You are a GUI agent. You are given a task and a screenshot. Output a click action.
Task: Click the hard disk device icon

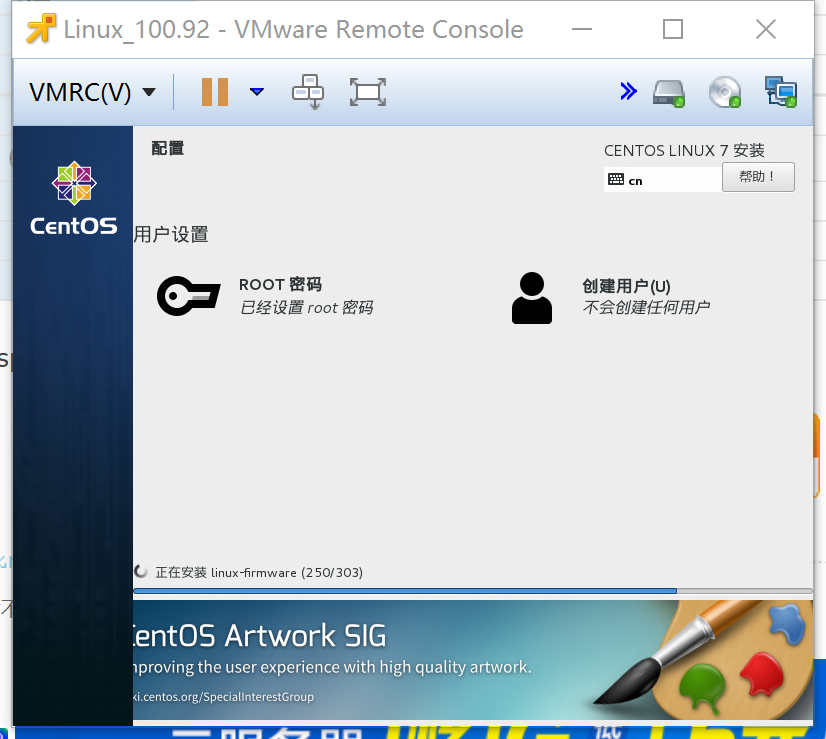click(x=669, y=93)
